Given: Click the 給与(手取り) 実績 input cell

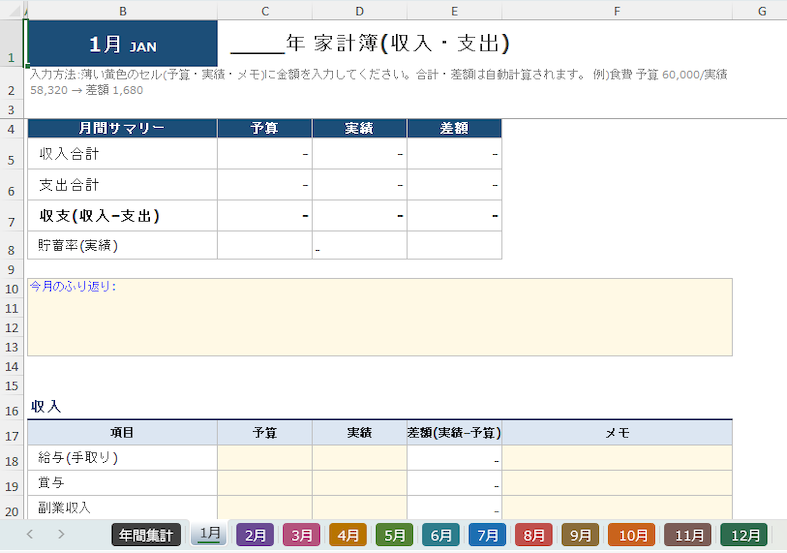Looking at the screenshot, I should [359, 458].
